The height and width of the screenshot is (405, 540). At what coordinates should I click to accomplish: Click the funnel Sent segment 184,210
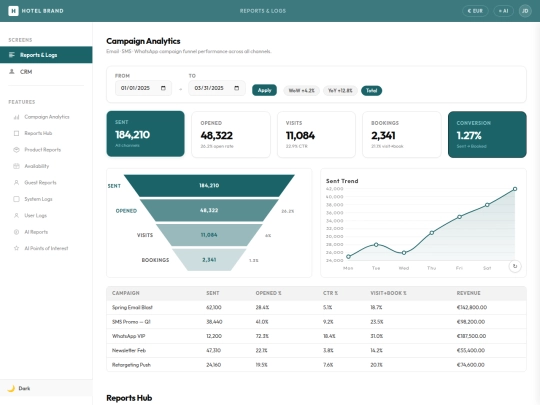209,186
